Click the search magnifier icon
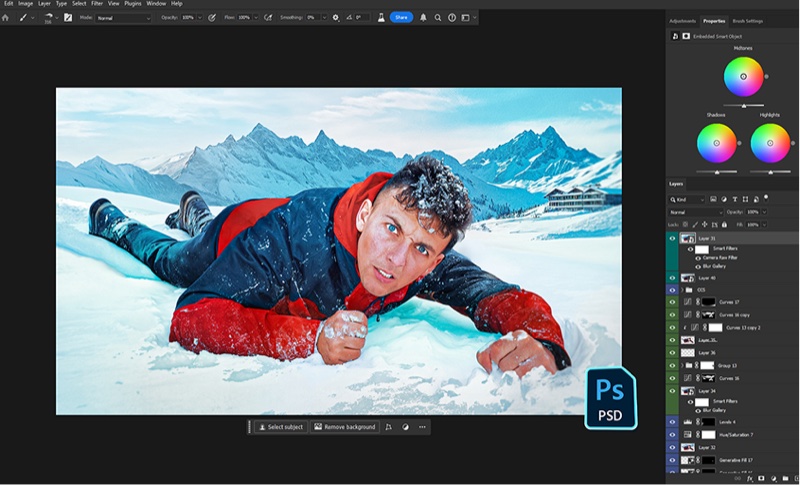Screen dimensions: 800x485 (437, 18)
